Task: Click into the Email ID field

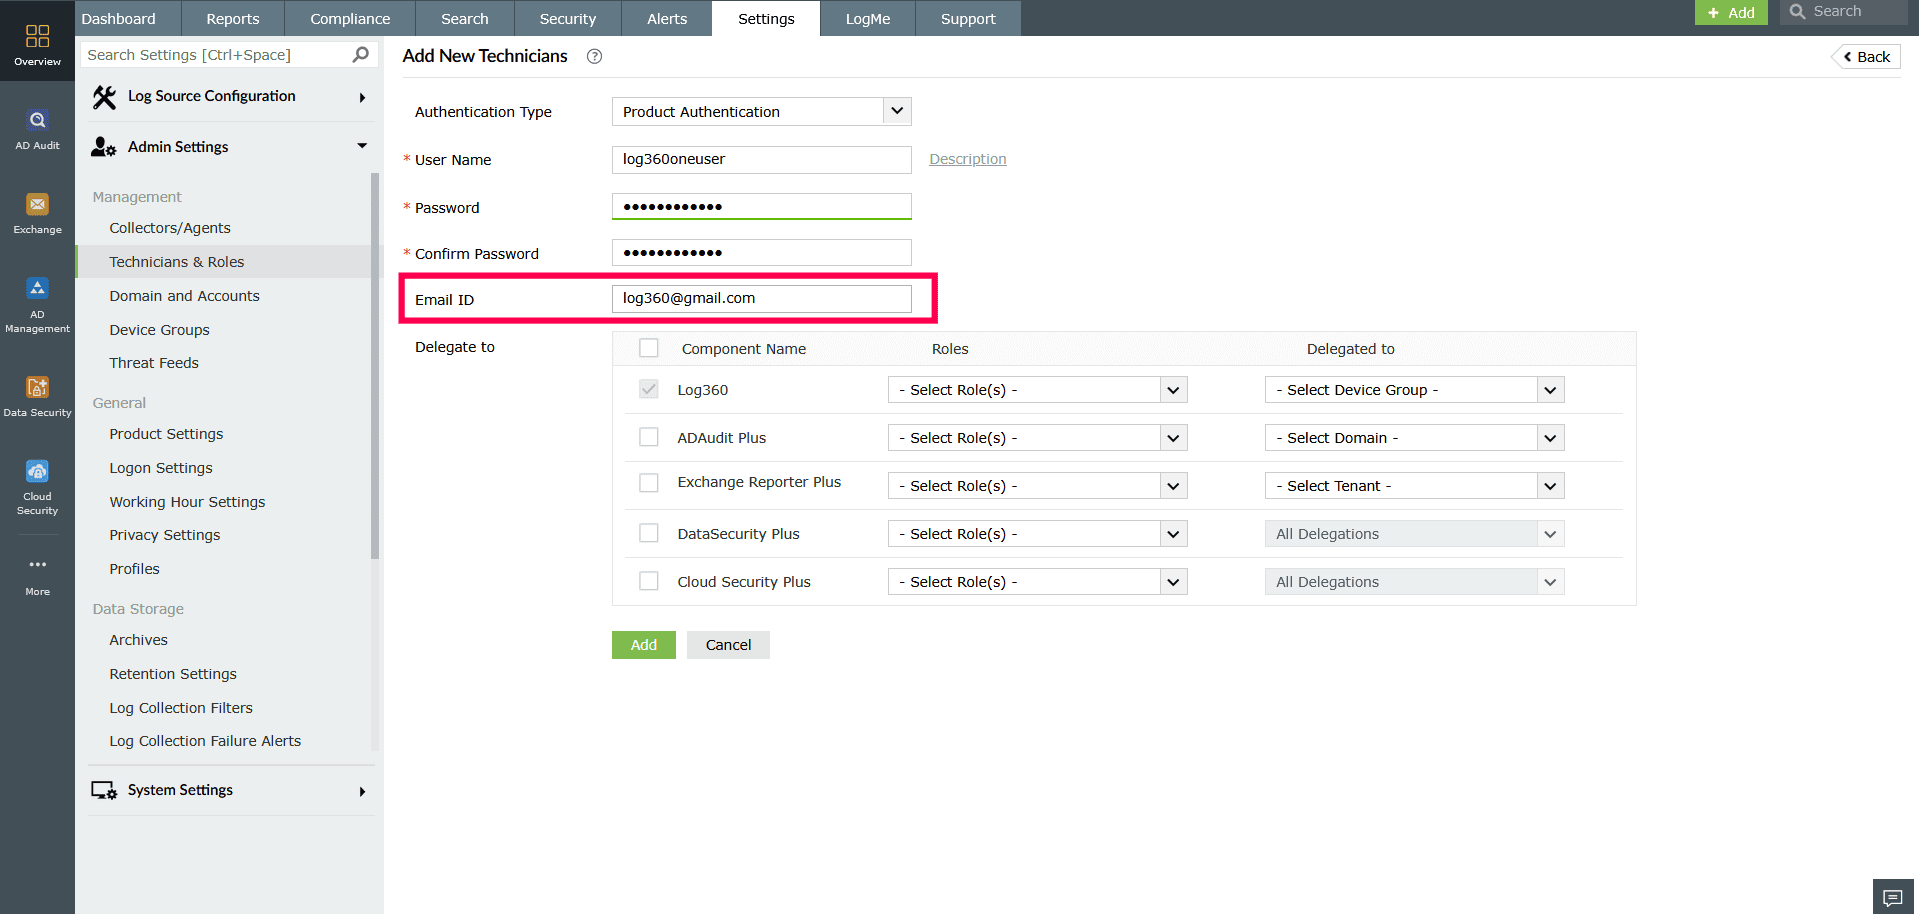Action: pos(761,298)
